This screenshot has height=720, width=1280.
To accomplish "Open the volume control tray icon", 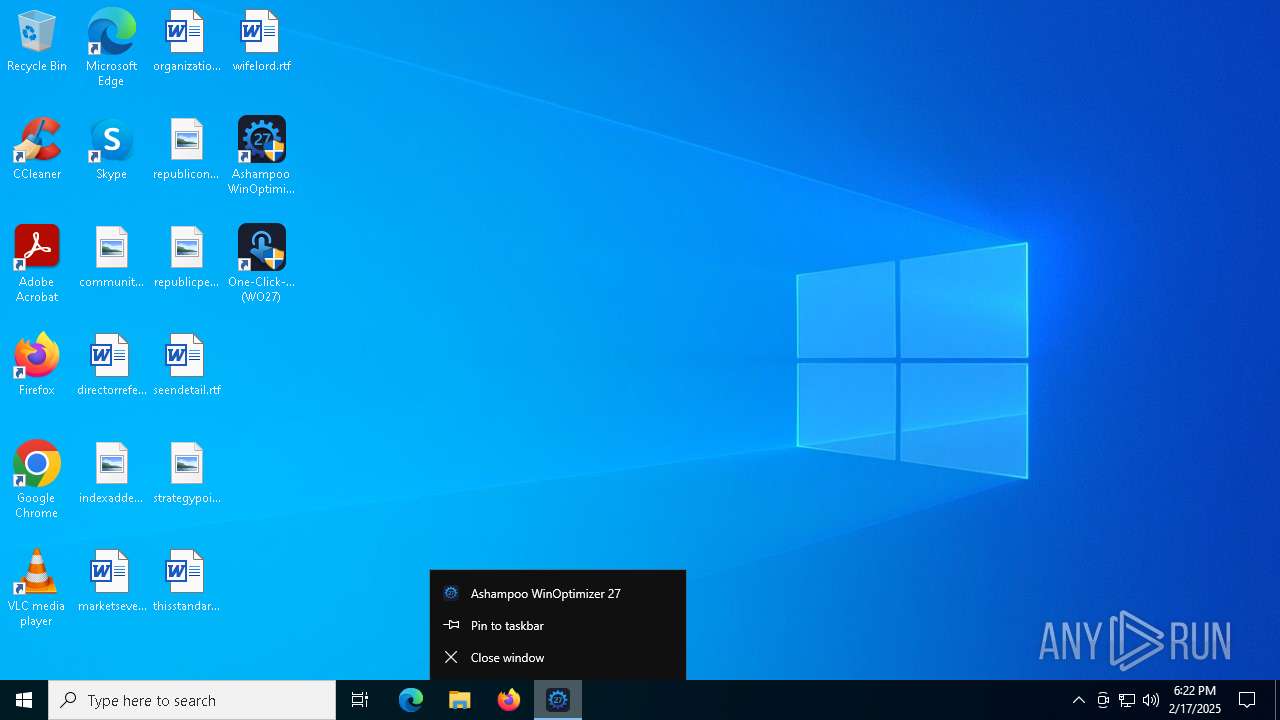I will coord(1151,700).
